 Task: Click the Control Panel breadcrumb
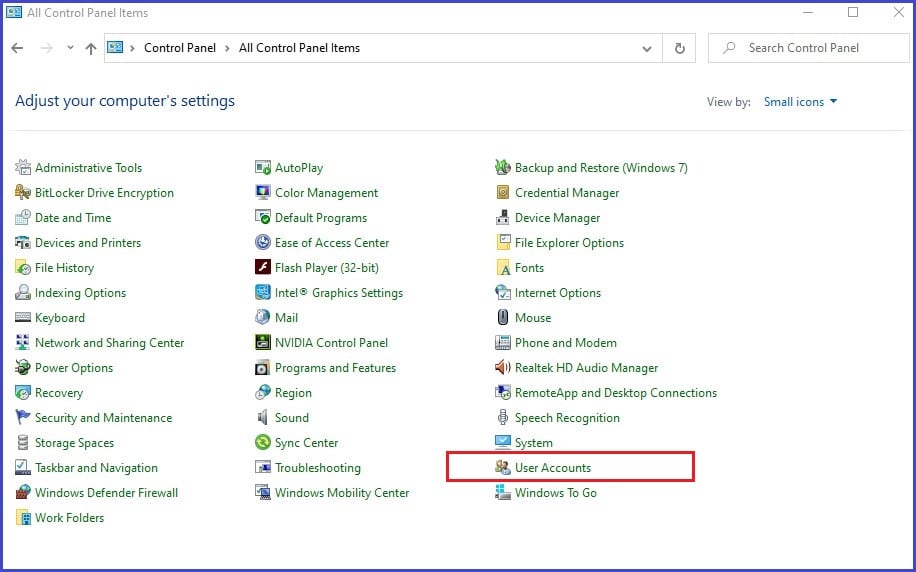180,48
